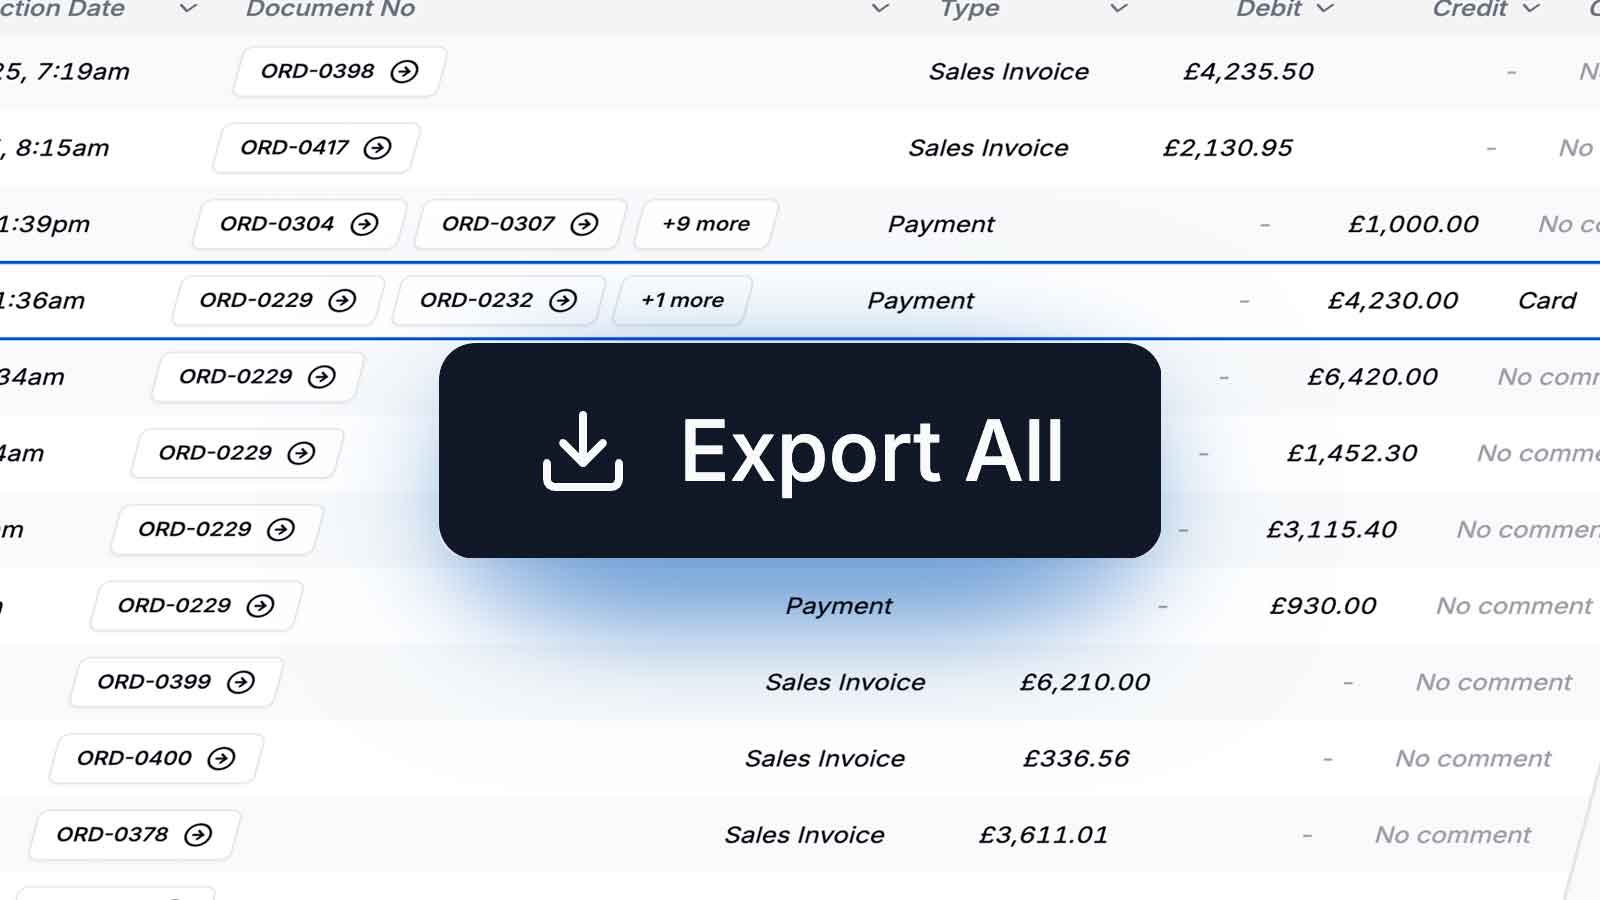Expand the Credit column dropdown chevron
The width and height of the screenshot is (1600, 900).
point(1531,9)
